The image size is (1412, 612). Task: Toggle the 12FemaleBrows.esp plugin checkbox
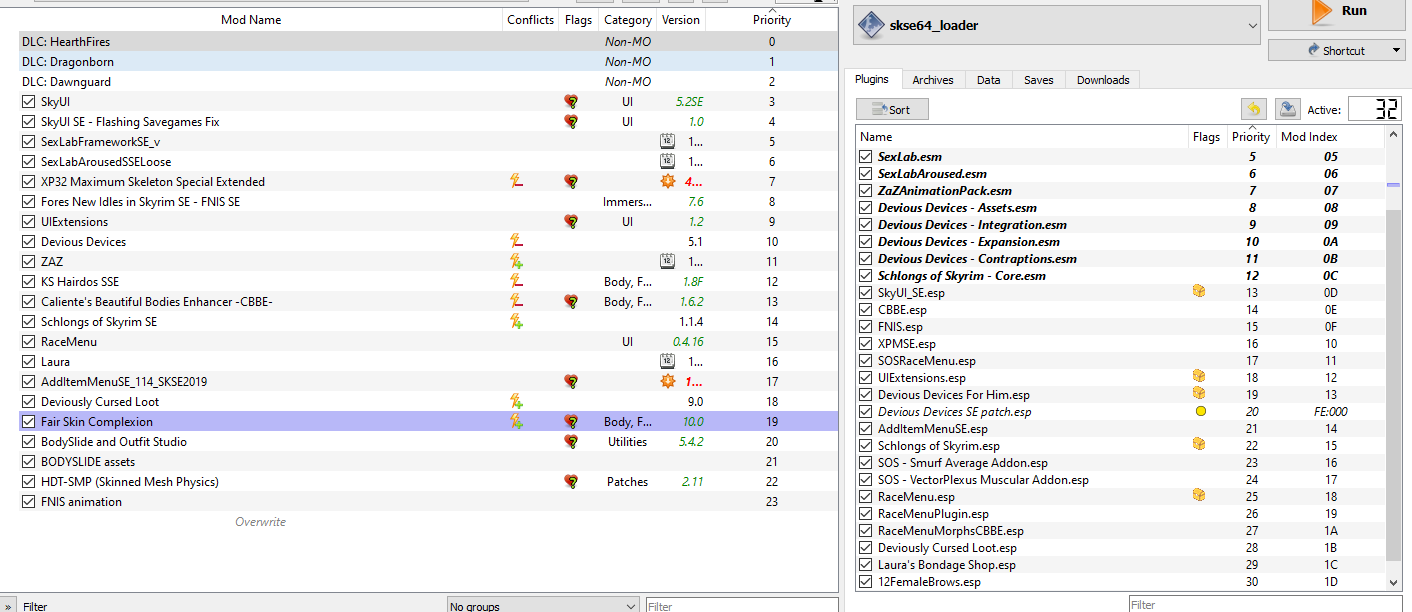click(x=866, y=582)
